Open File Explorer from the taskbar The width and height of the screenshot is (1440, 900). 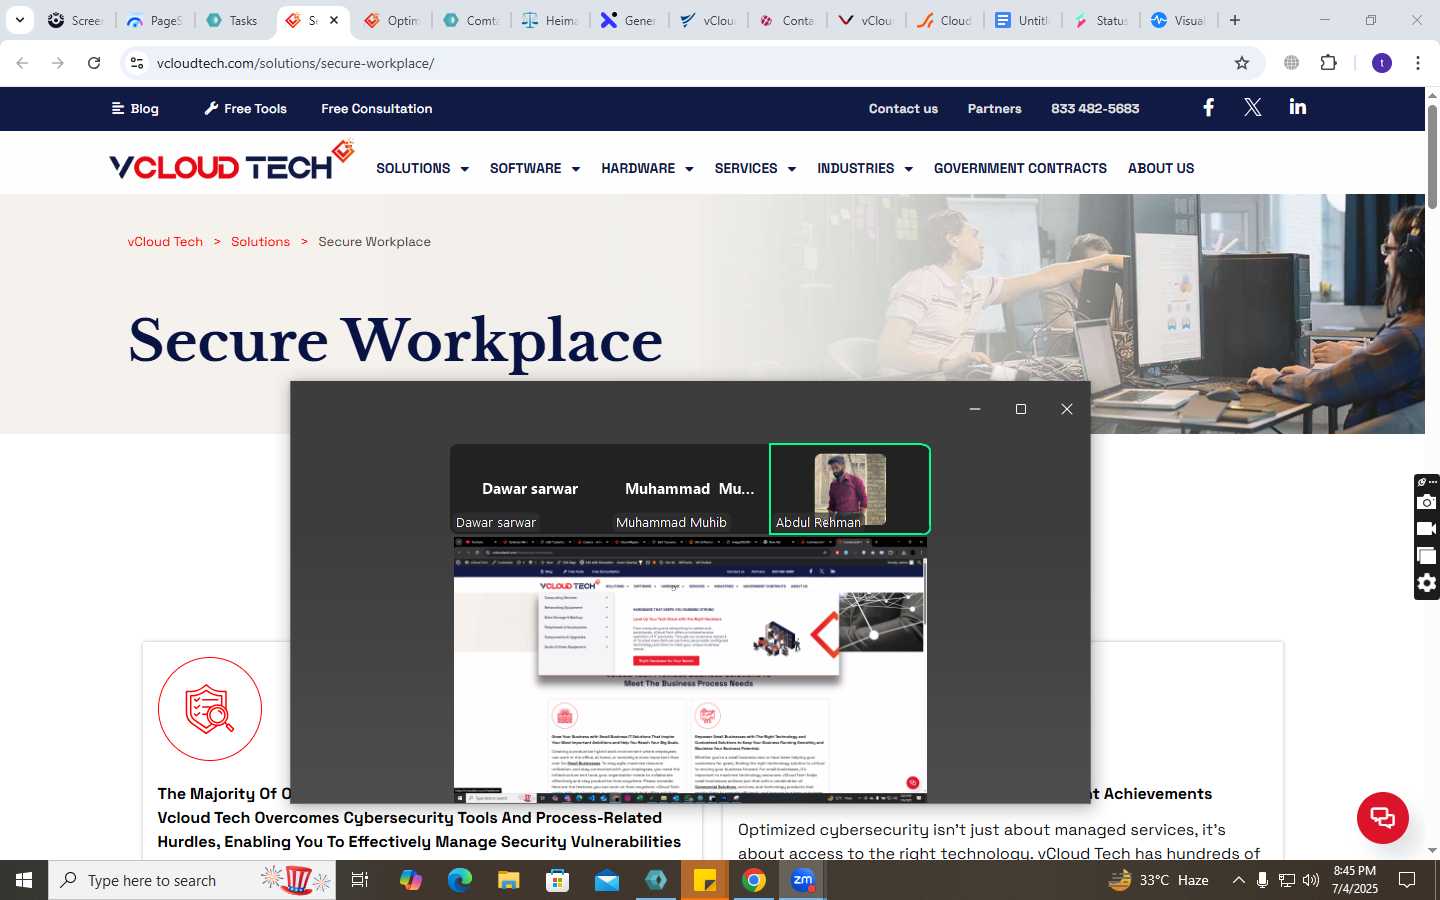[x=508, y=880]
